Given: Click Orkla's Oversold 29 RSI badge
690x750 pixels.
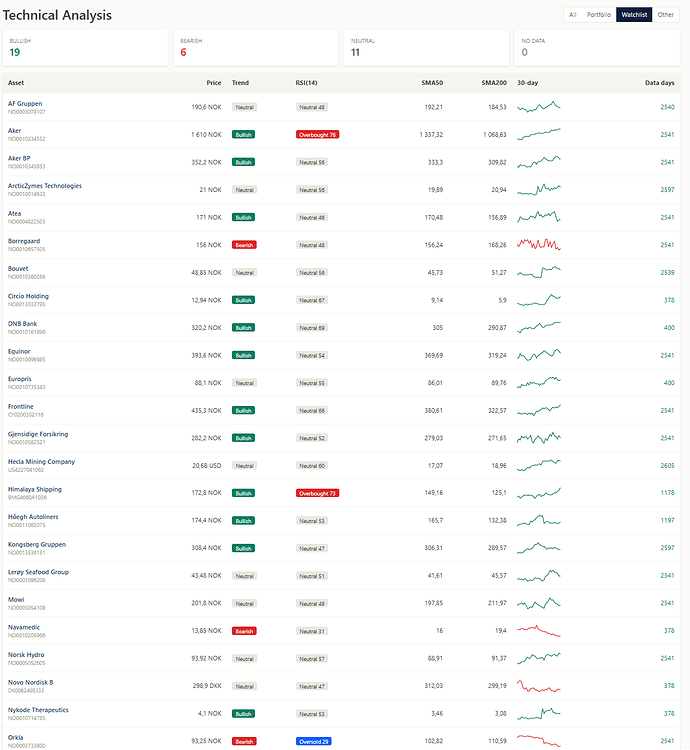Looking at the screenshot, I should 314,741.
